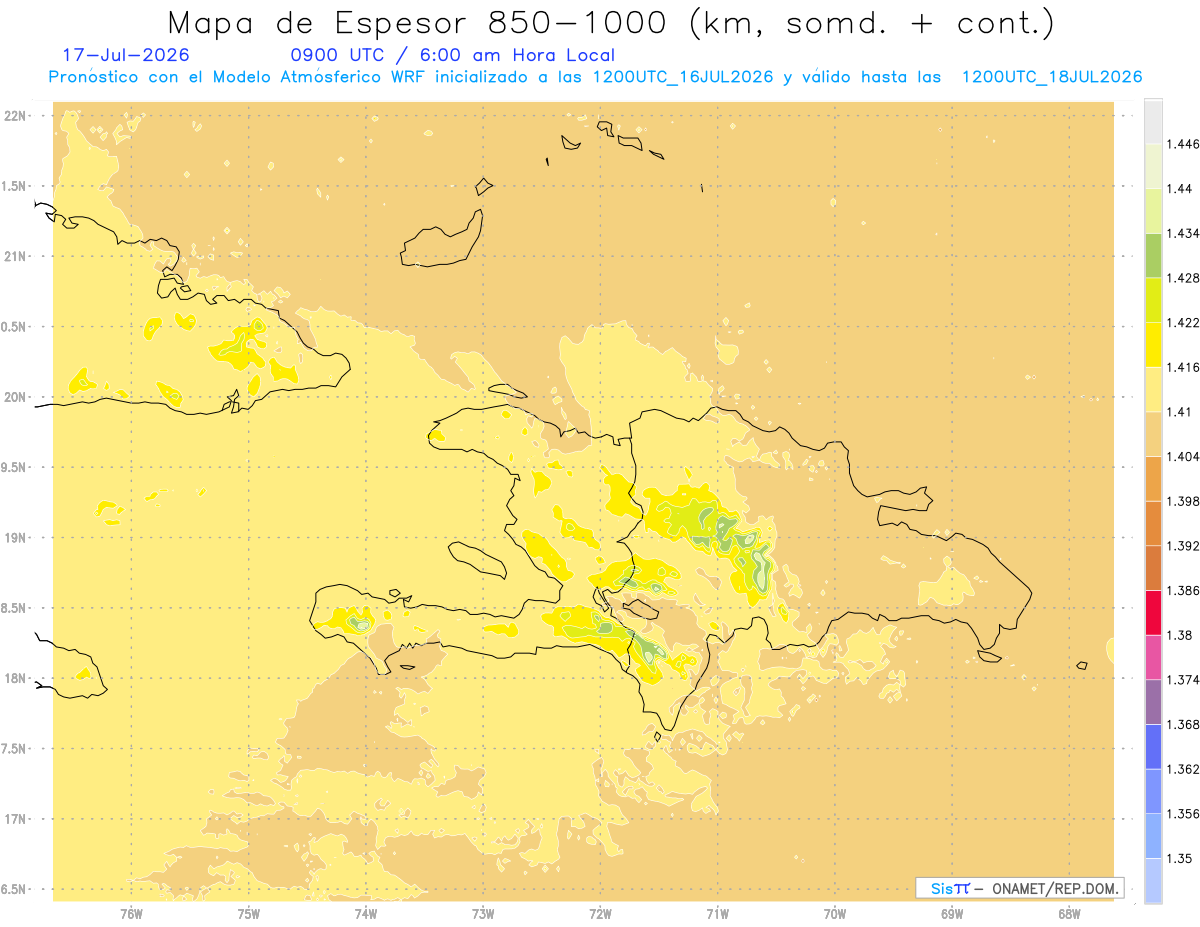1200x927 pixels.
Task: Click the longitude label "73W"
Action: pyautogui.click(x=483, y=913)
